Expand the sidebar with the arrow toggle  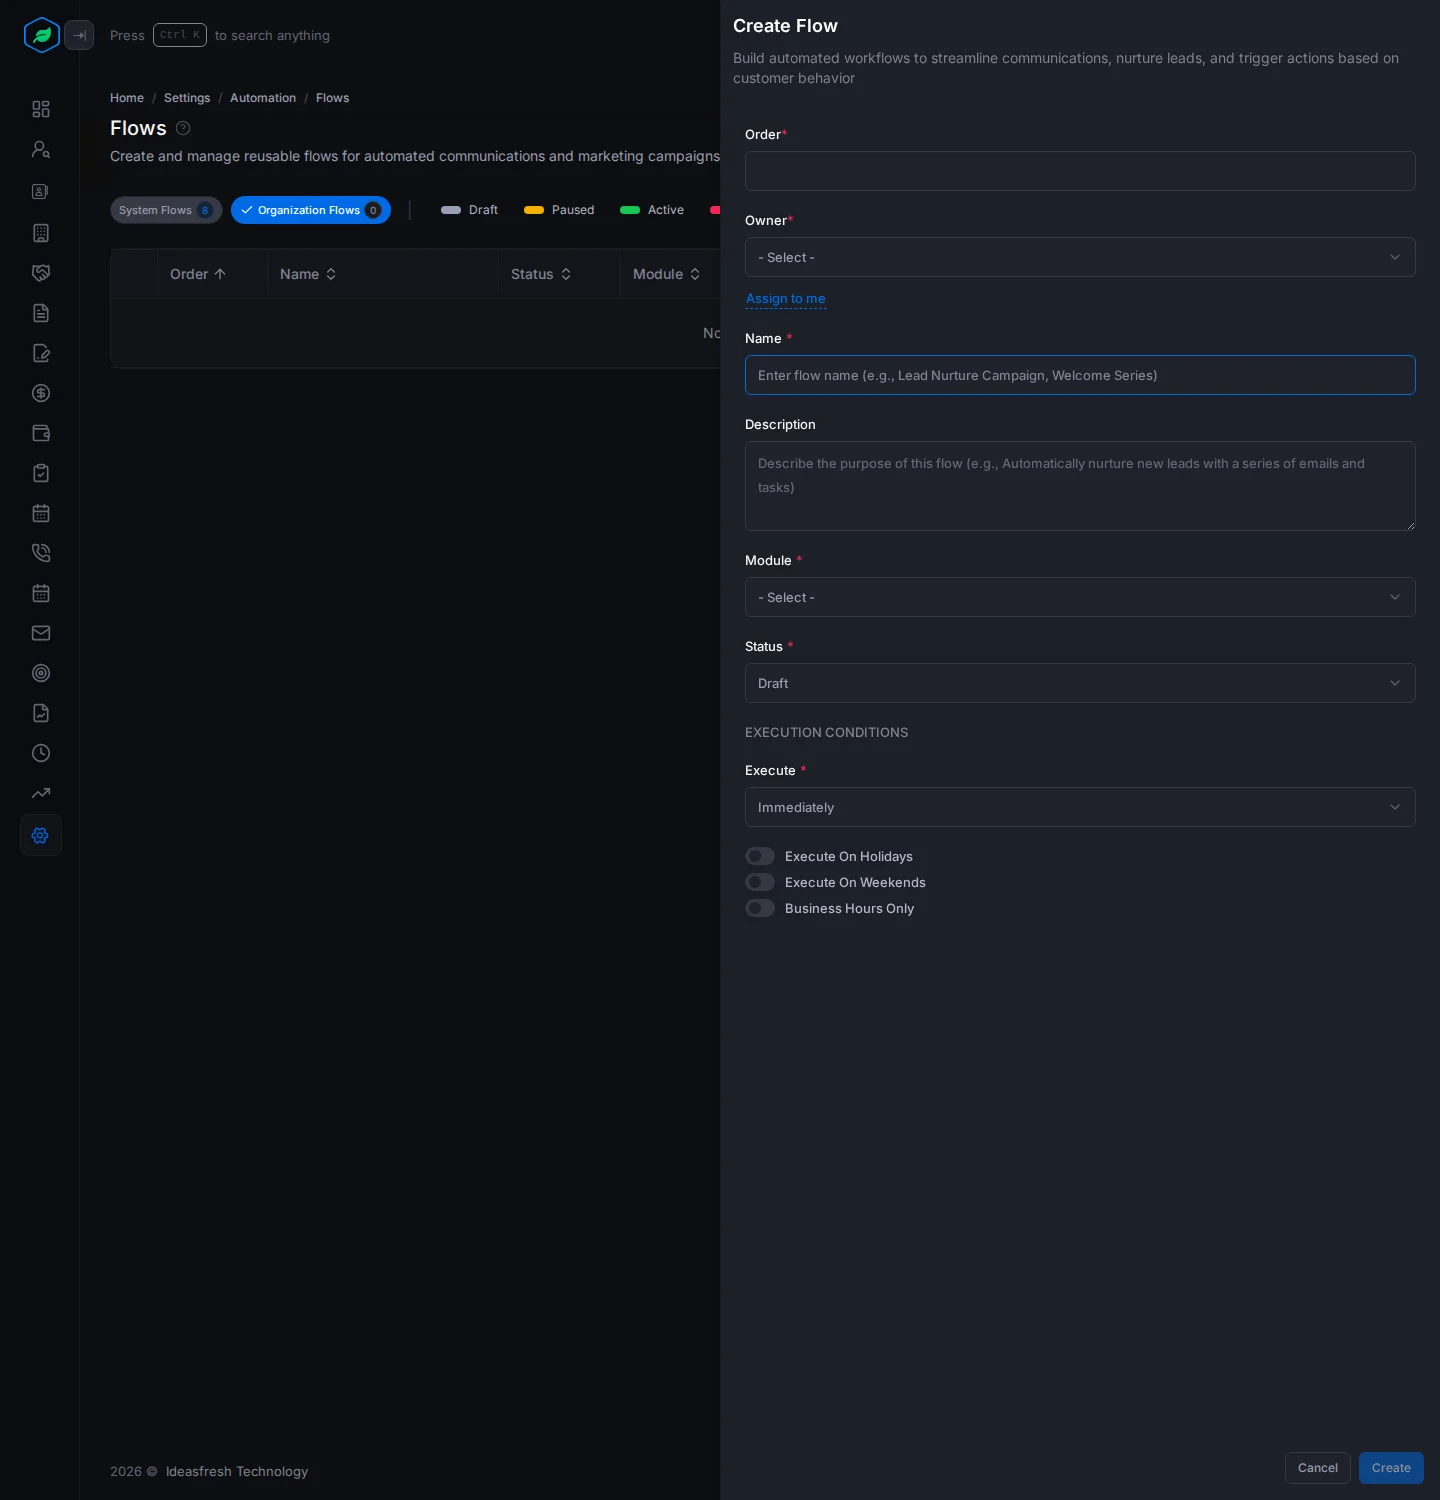coord(79,35)
